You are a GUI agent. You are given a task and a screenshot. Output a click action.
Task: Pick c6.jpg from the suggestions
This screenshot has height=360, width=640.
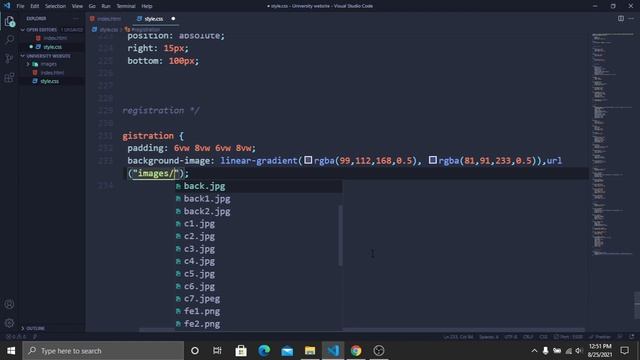click(x=259, y=287)
